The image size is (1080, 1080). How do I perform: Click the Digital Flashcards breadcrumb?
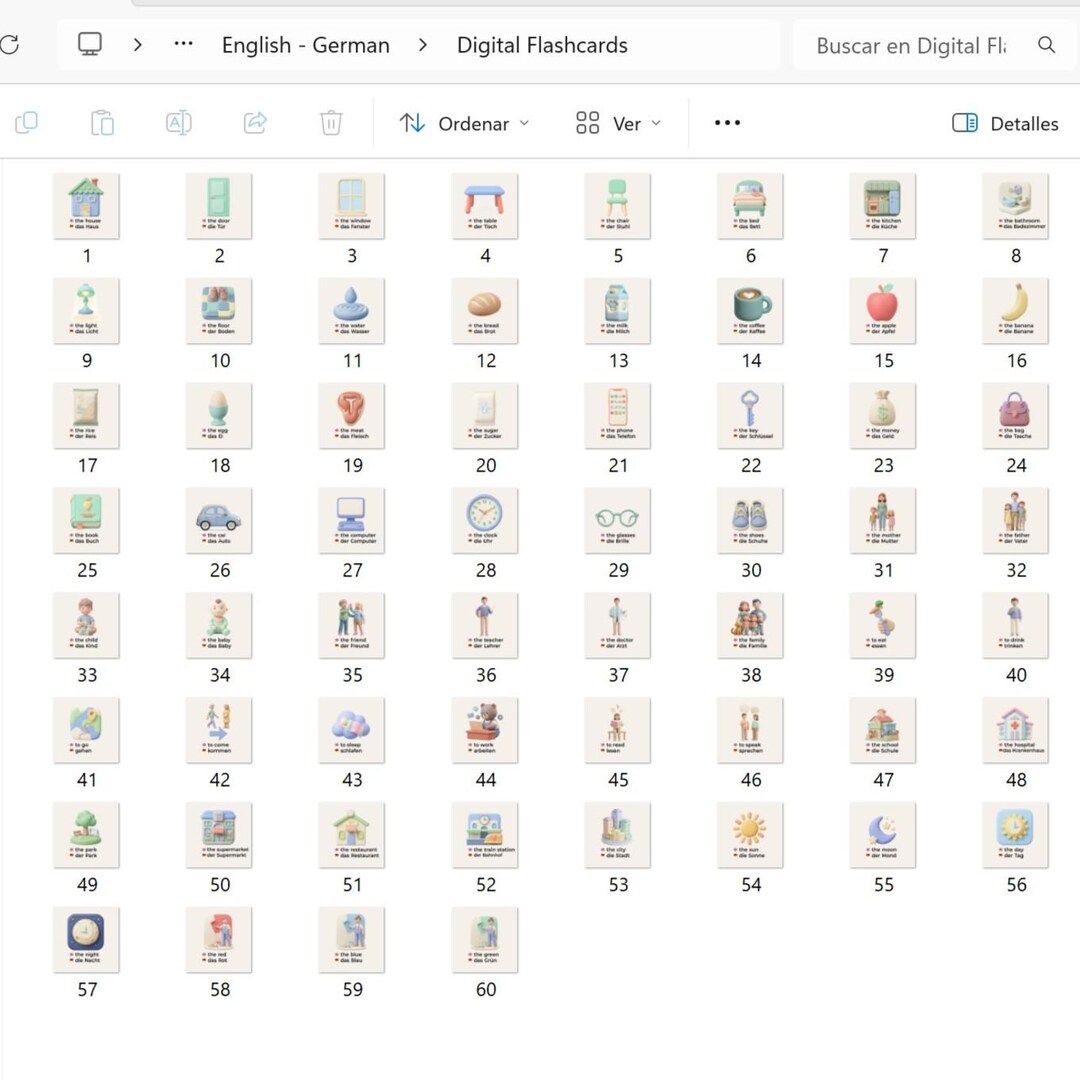click(x=542, y=45)
